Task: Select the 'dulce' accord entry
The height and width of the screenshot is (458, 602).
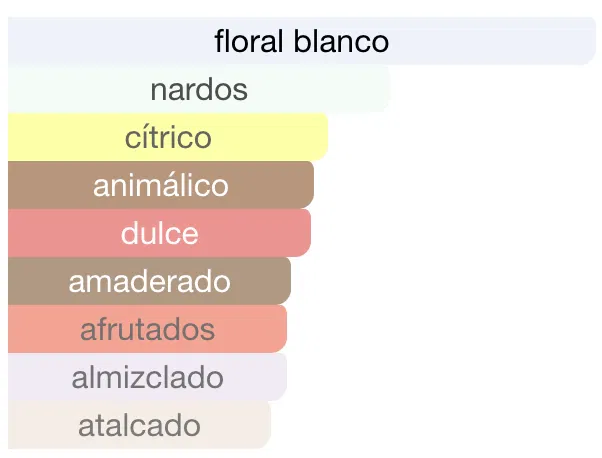Action: tap(160, 233)
